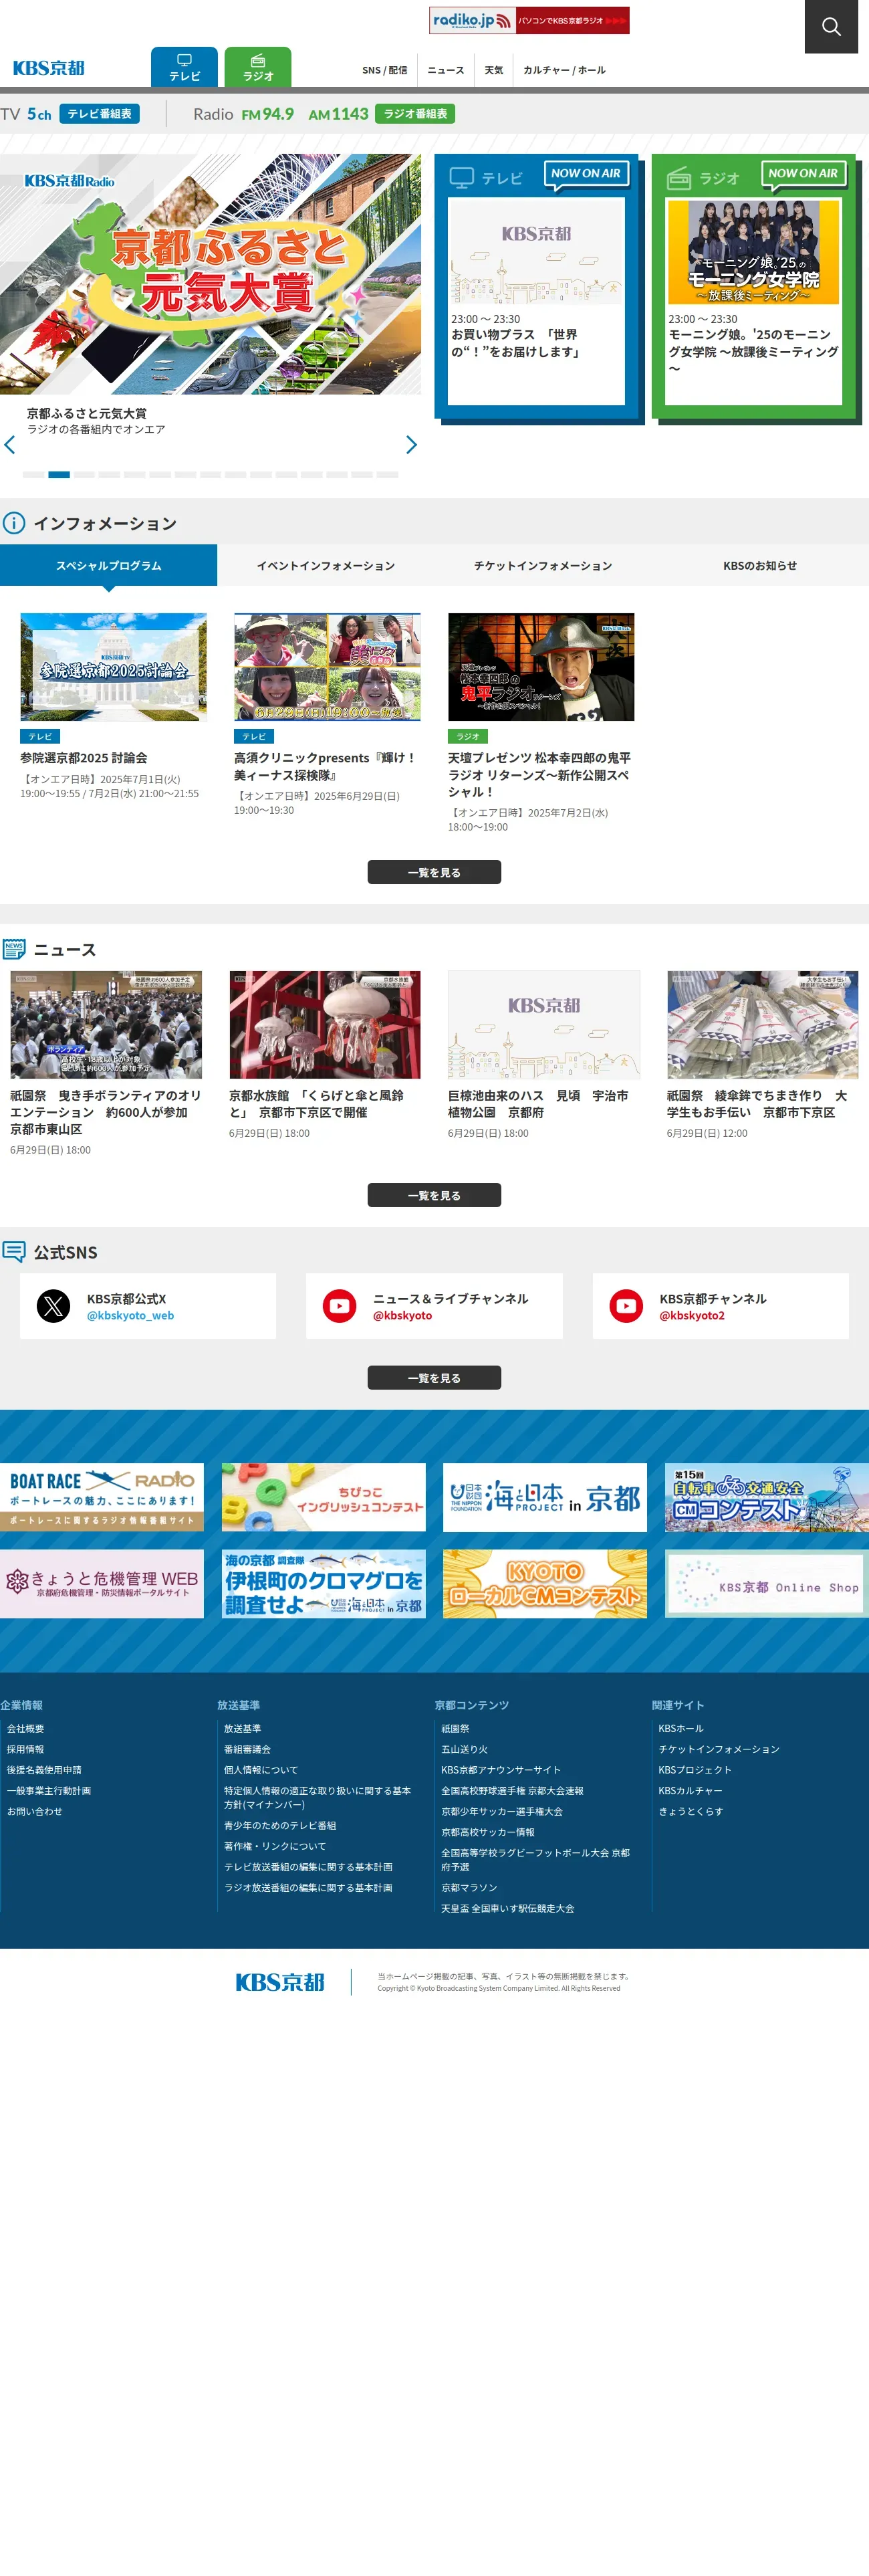This screenshot has width=869, height=2576.
Task: Open 五山送り火 footer link
Action: click(465, 1749)
